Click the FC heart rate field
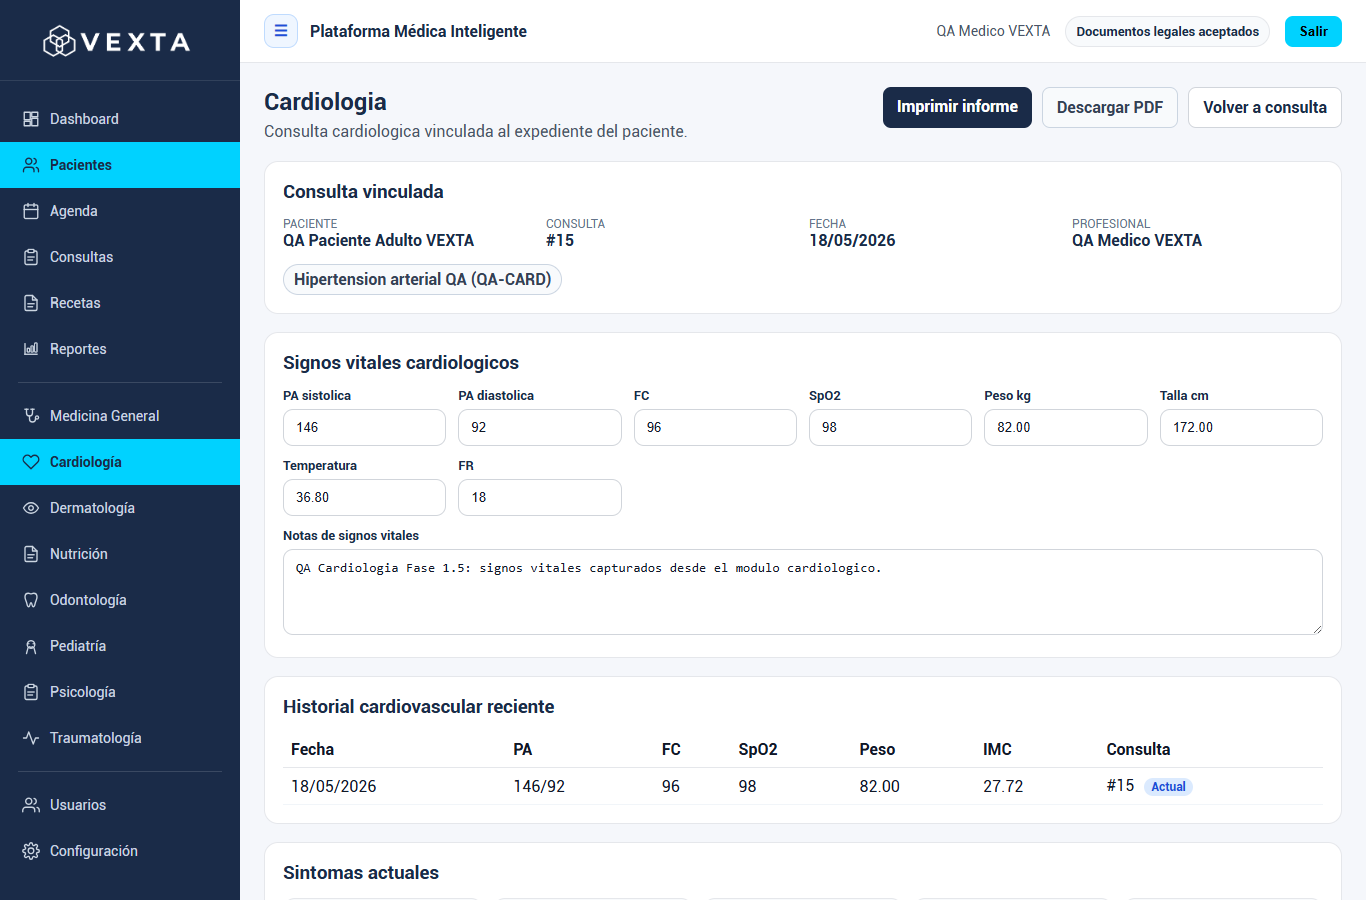This screenshot has height=900, width=1366. click(715, 427)
